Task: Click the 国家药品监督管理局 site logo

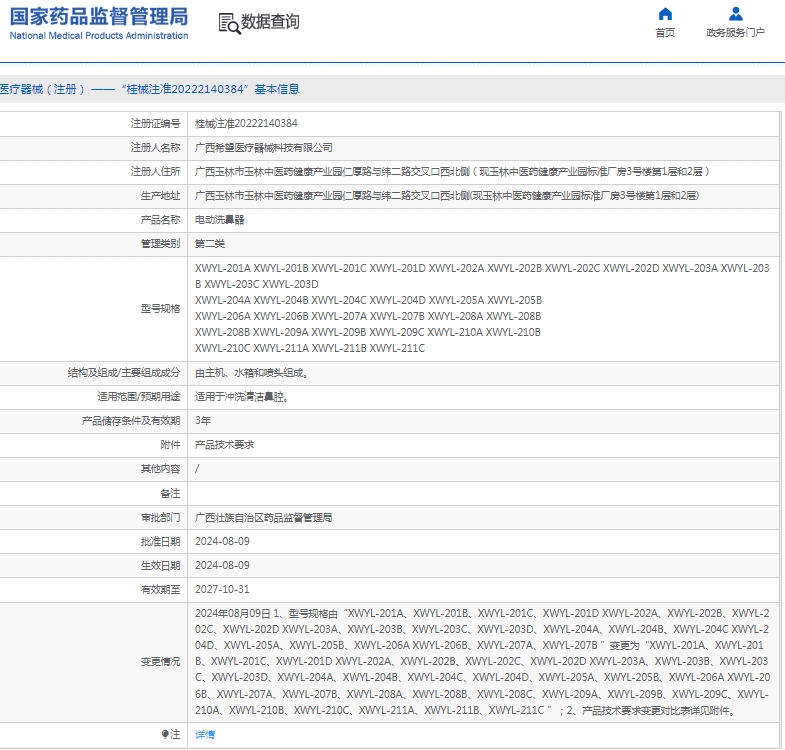Action: (99, 24)
